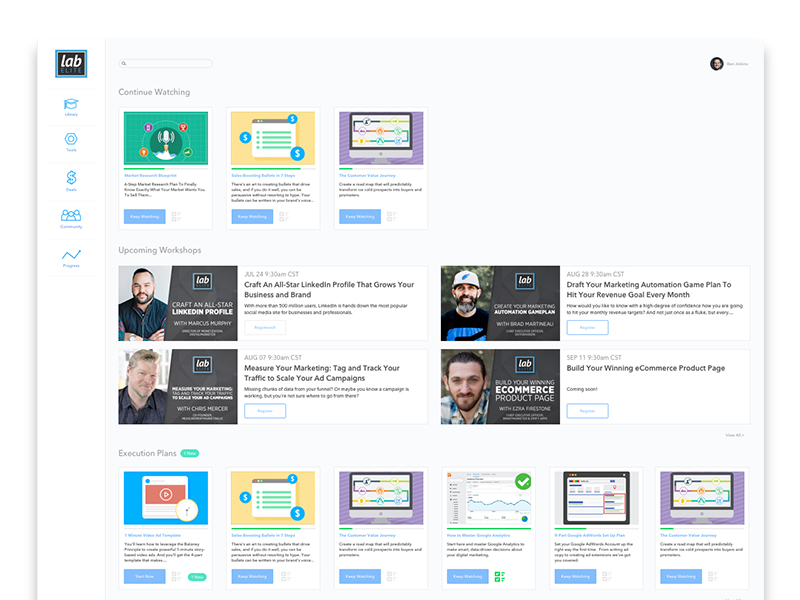Click the new badge beside Execution Plans
The width and height of the screenshot is (800, 600).
click(x=190, y=453)
